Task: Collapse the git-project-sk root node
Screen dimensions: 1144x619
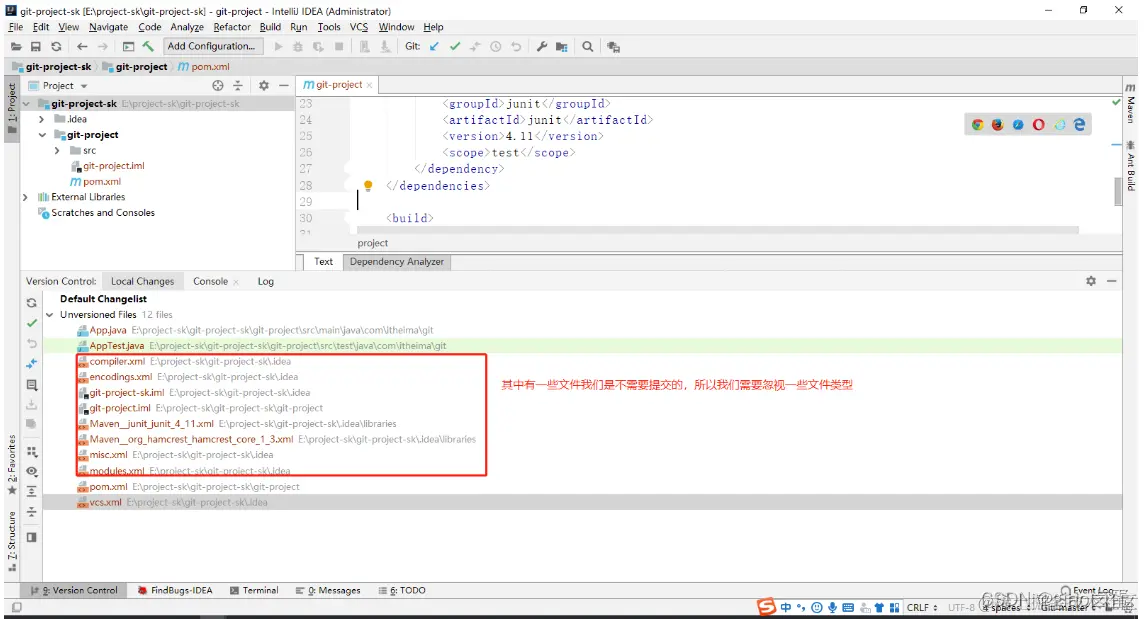Action: (x=27, y=104)
